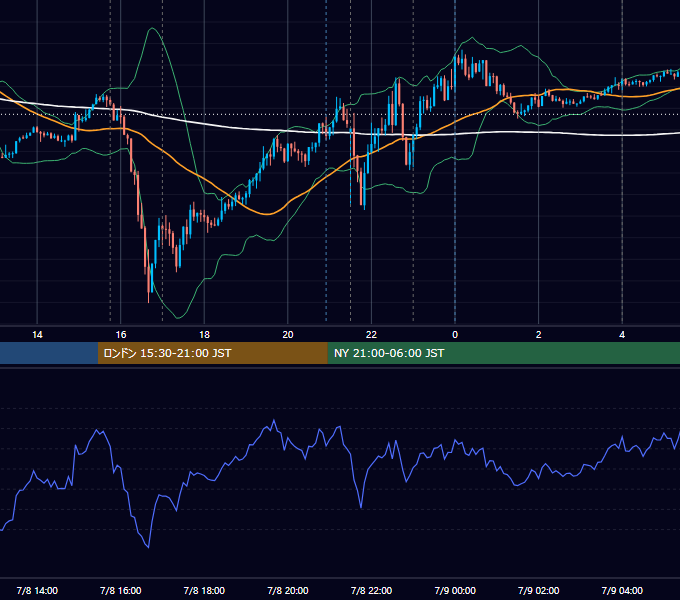
Task: Click the 2 hour axis label
Action: (x=539, y=335)
